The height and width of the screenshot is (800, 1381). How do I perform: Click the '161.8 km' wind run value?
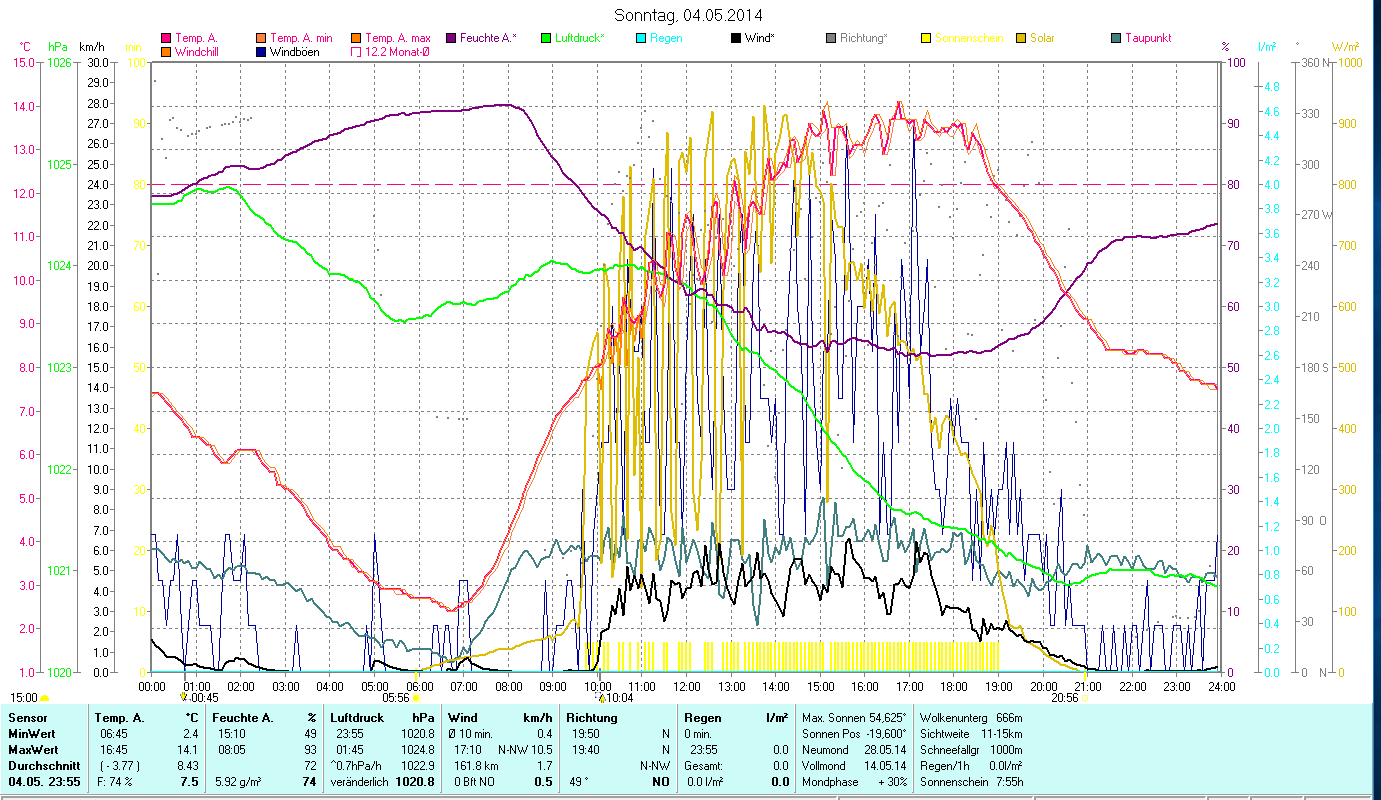475,766
